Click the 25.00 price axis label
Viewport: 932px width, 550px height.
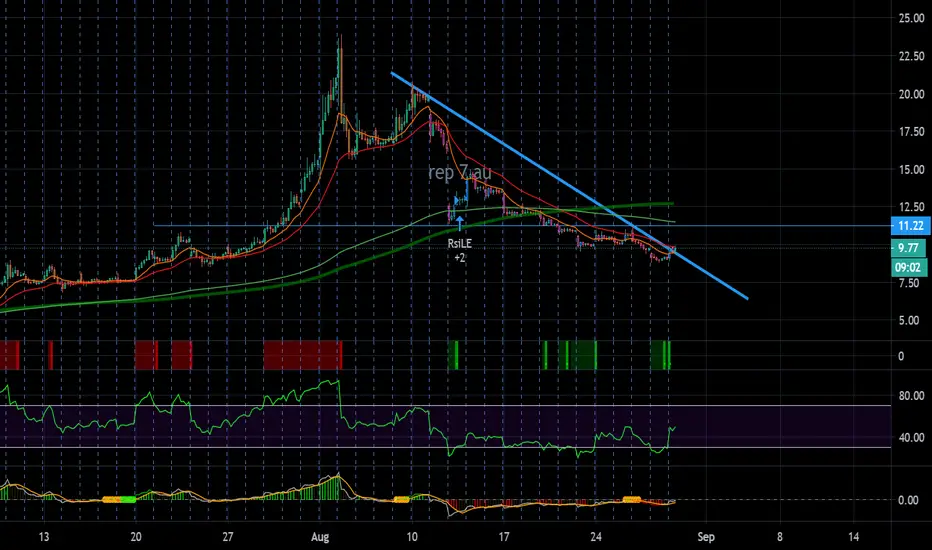(911, 18)
